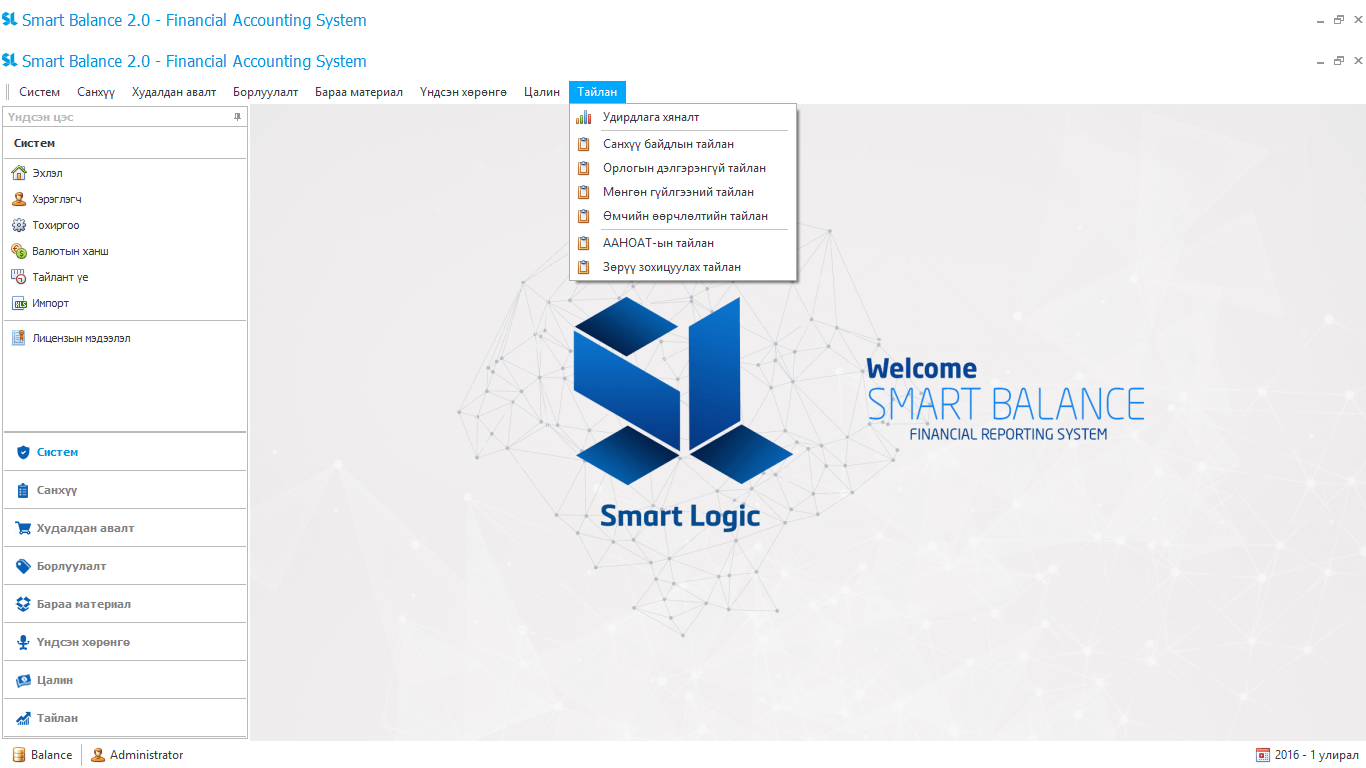
Task: Select the Бараа материал navigation group button
Action: 125,604
